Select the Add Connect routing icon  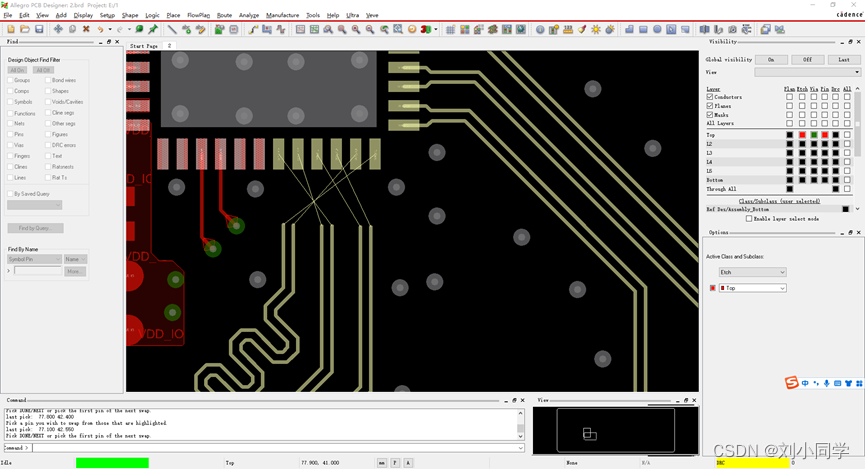click(x=253, y=29)
